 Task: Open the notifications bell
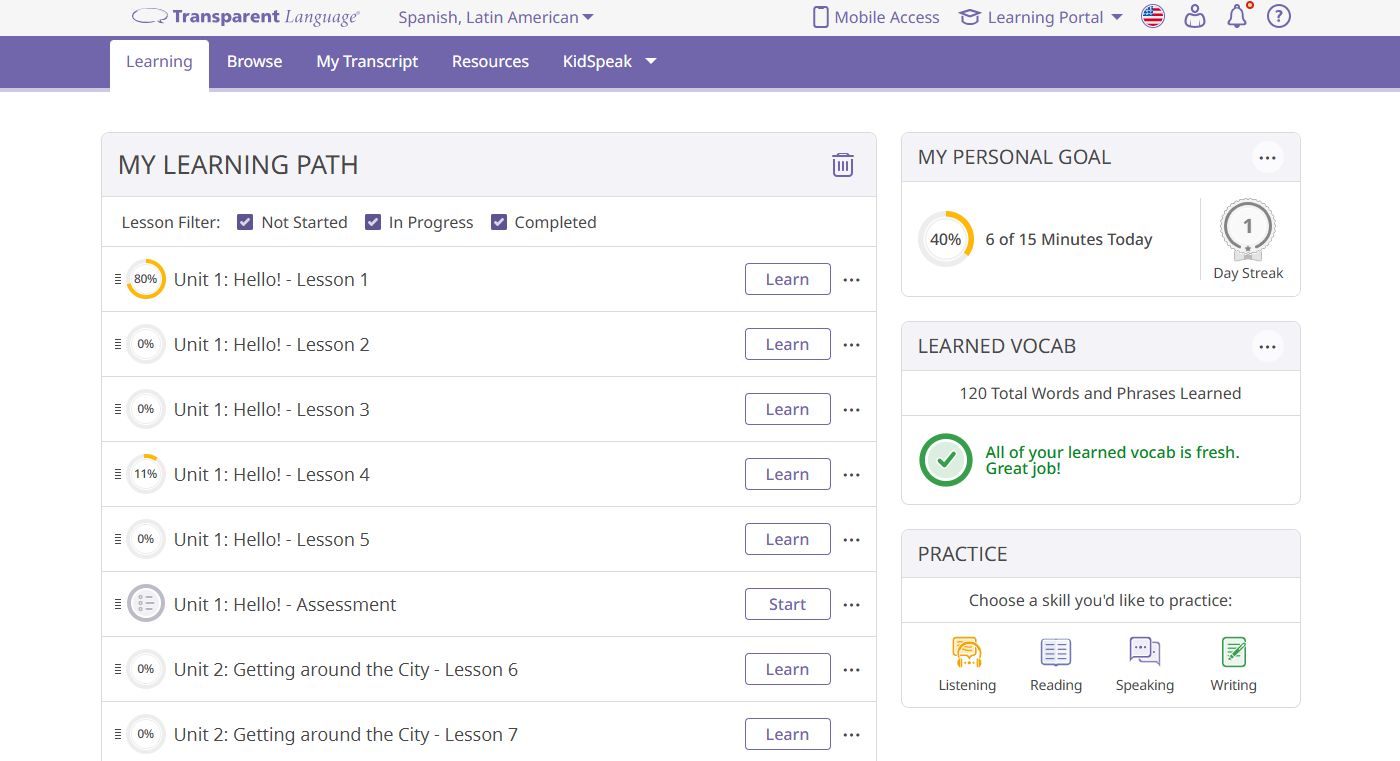1236,17
